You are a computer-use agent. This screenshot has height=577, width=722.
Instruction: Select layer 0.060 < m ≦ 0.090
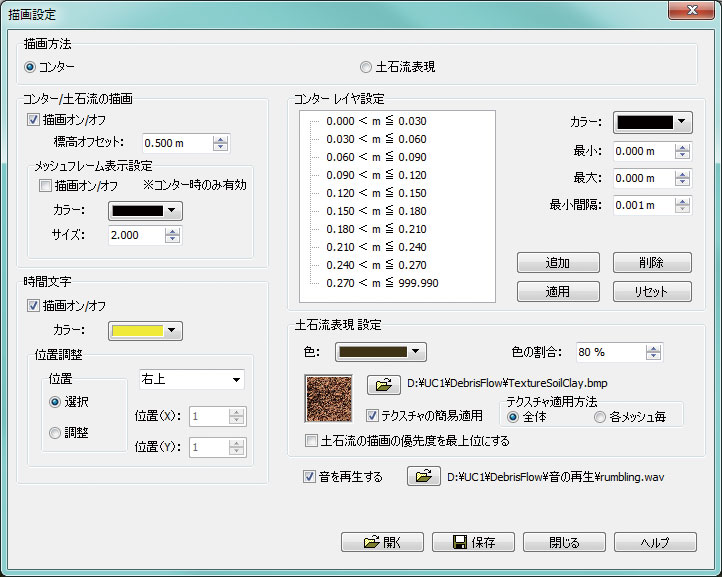click(376, 157)
